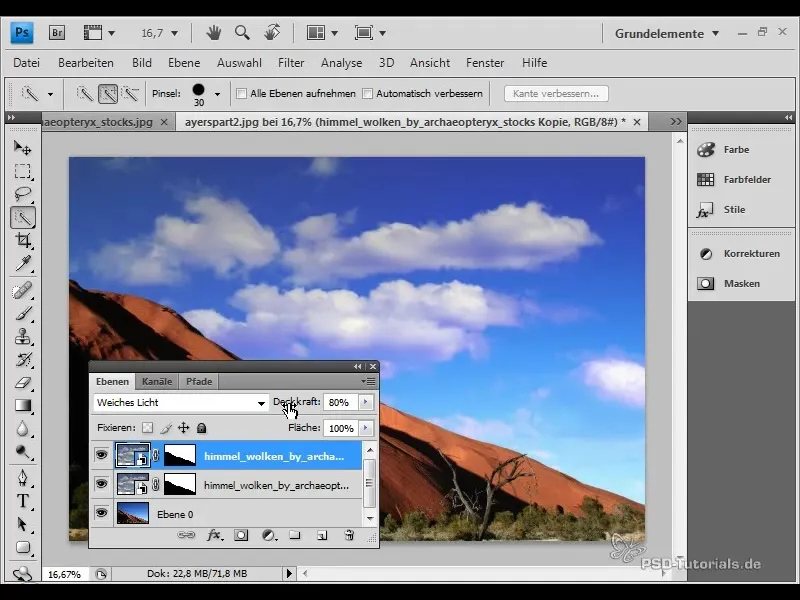Select the Dodge tool
This screenshot has height=600, width=800.
tap(22, 452)
